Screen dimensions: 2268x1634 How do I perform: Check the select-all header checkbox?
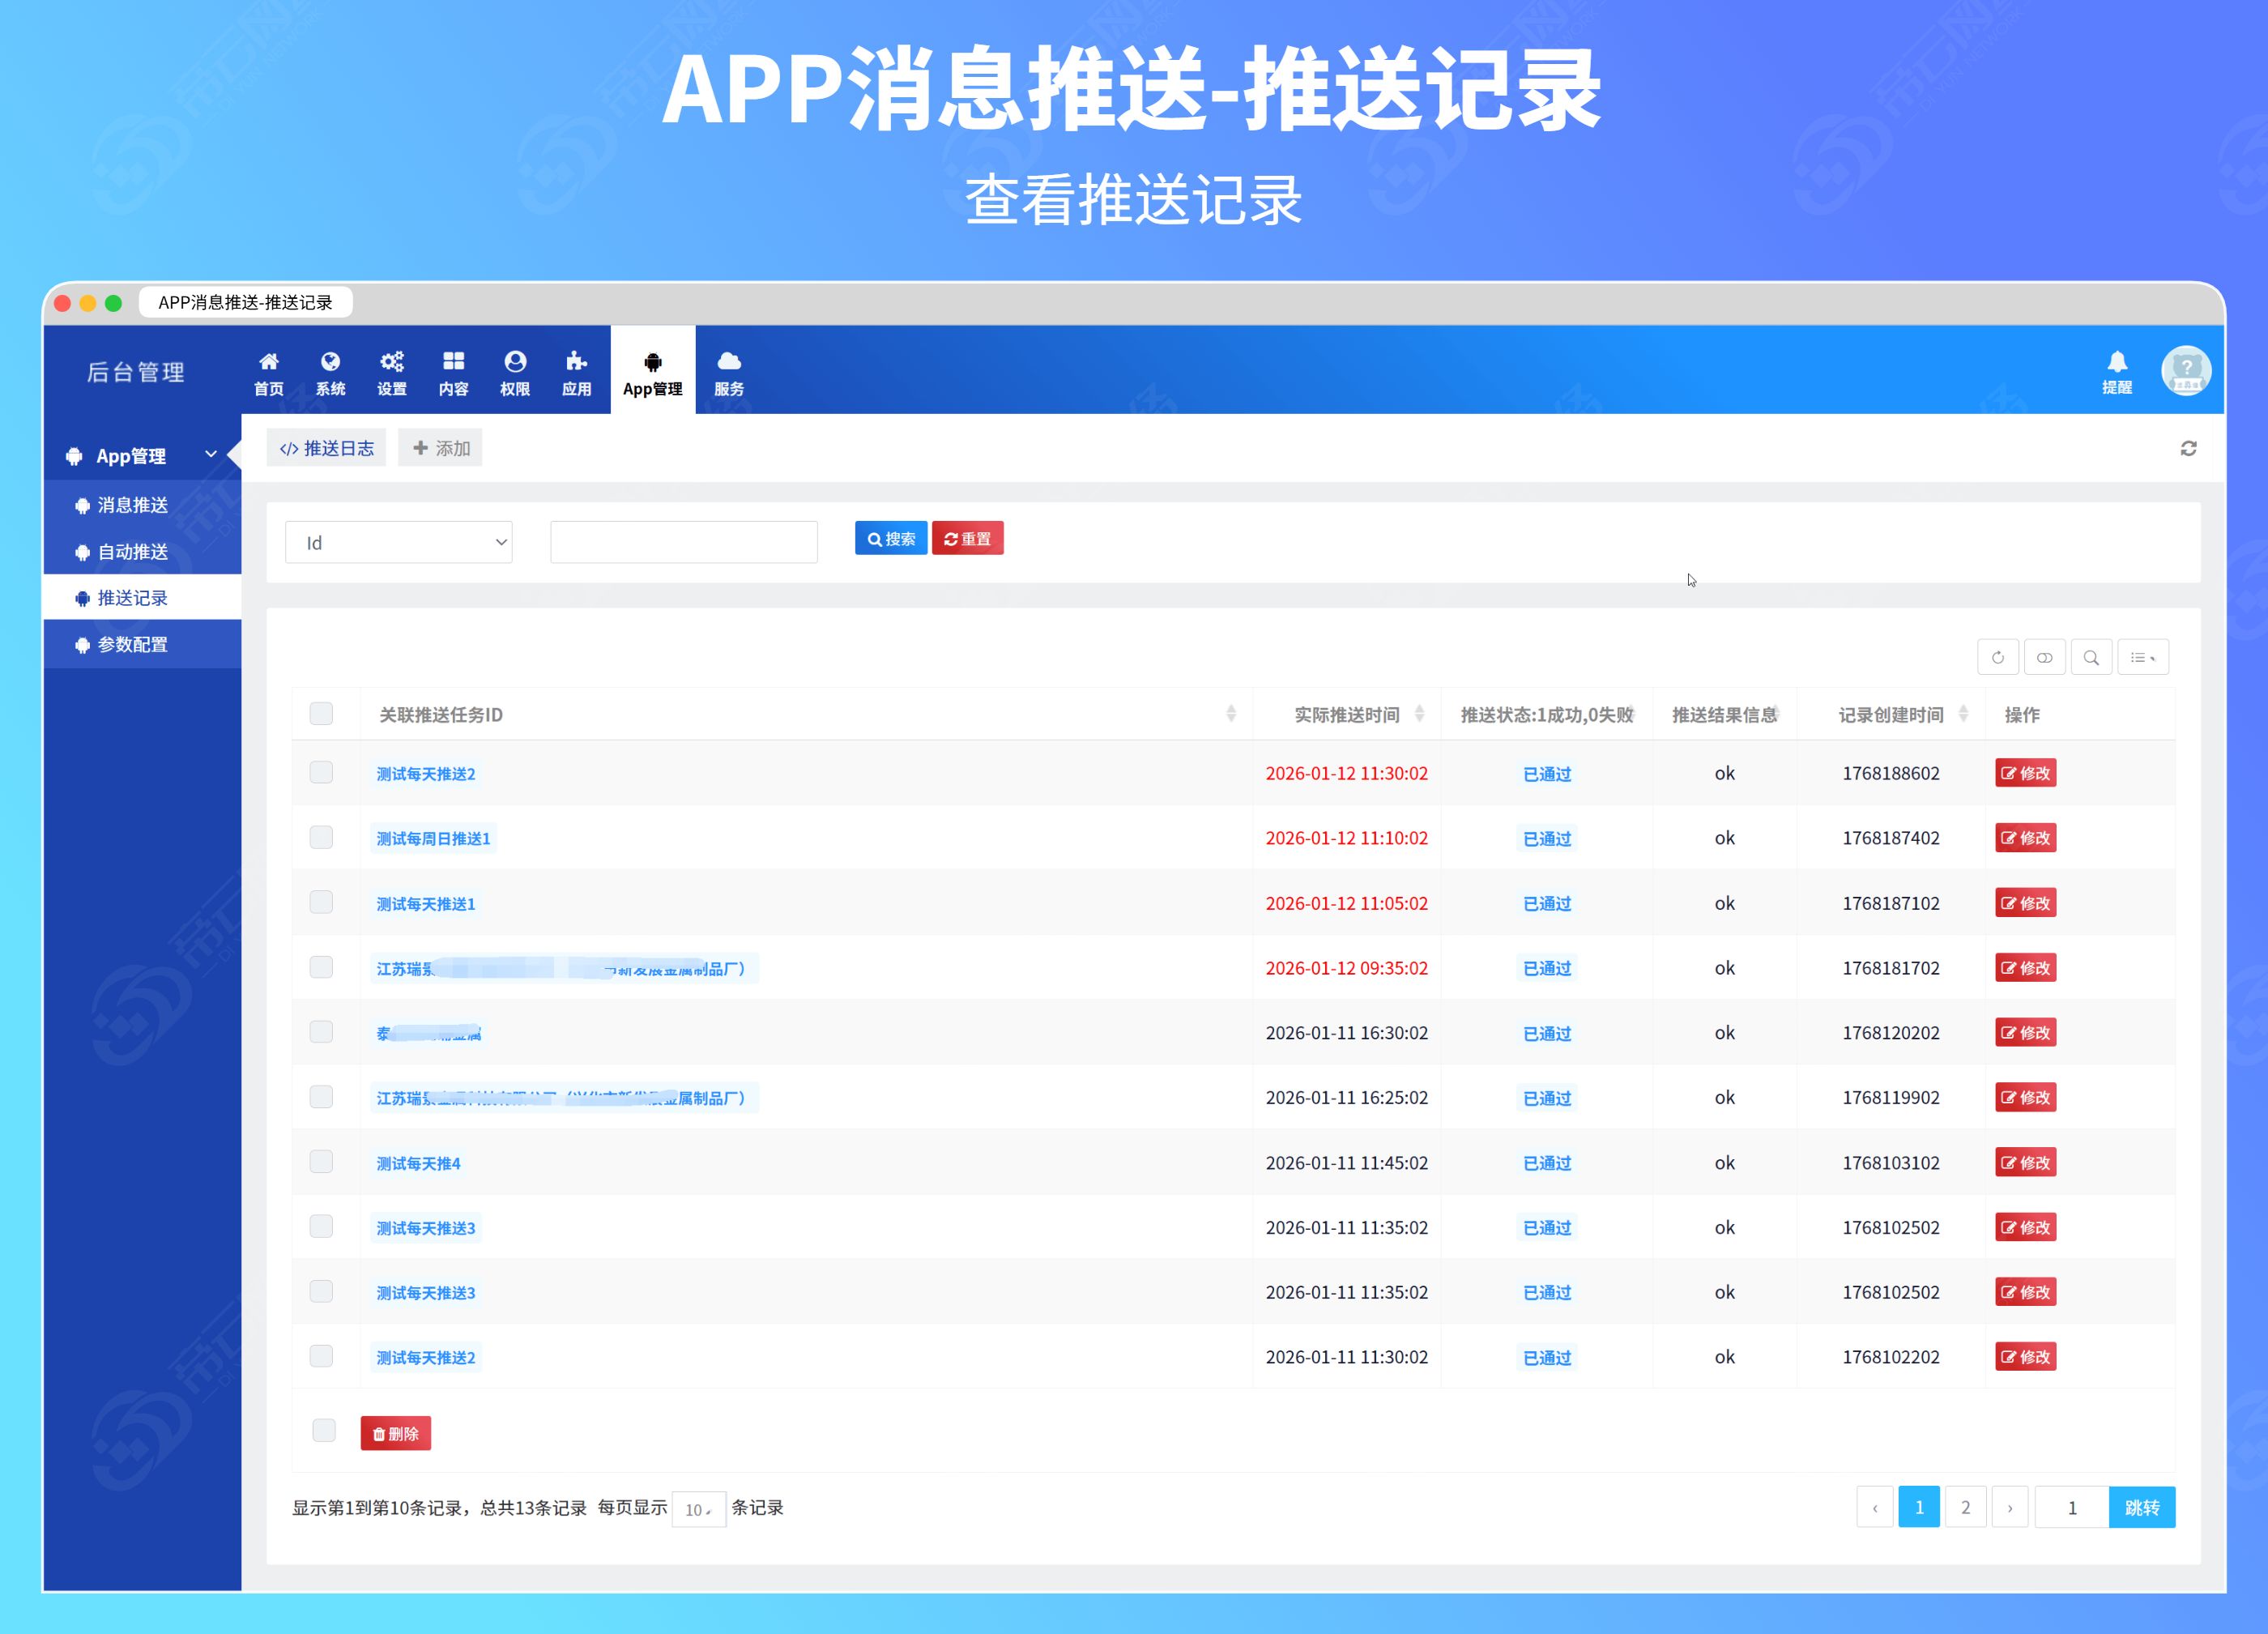pos(321,713)
